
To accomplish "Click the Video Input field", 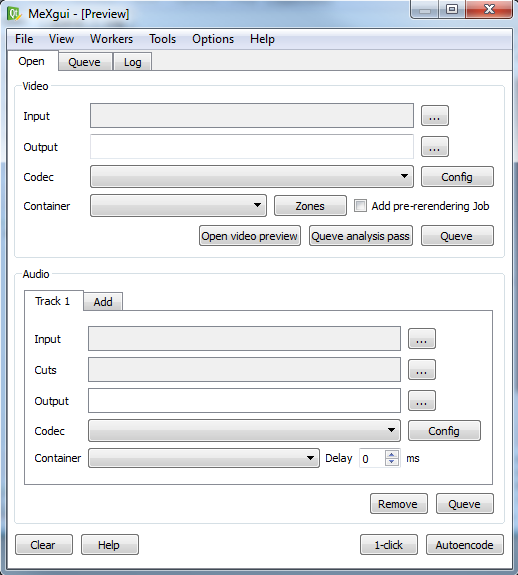I will [252, 116].
